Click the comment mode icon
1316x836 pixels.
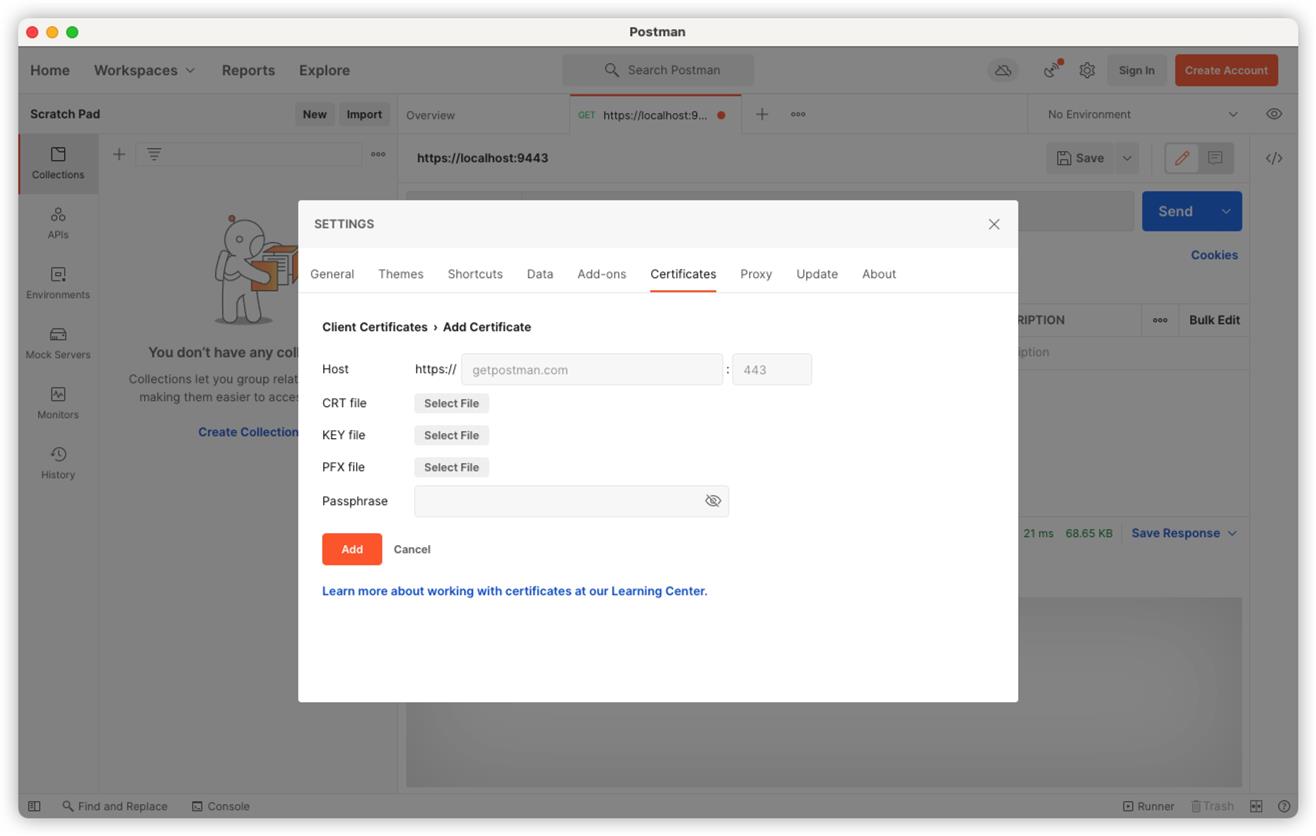coord(1215,158)
